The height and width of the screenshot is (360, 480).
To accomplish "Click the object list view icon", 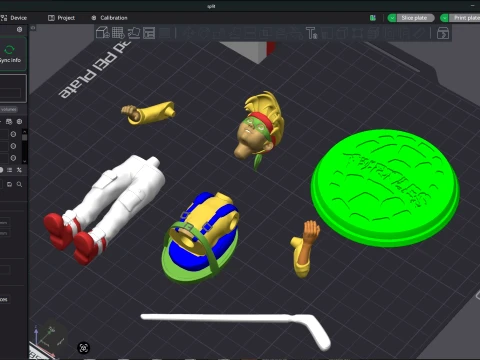I will click(x=9, y=170).
